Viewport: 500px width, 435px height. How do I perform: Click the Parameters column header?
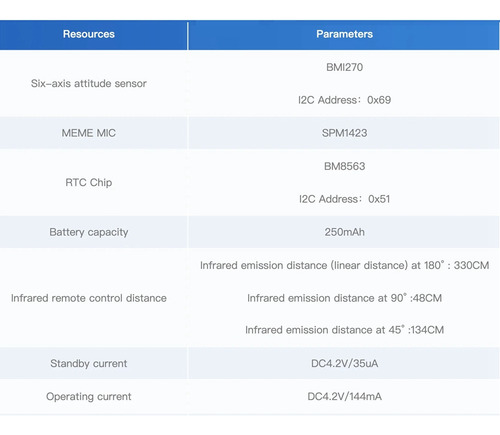(344, 34)
